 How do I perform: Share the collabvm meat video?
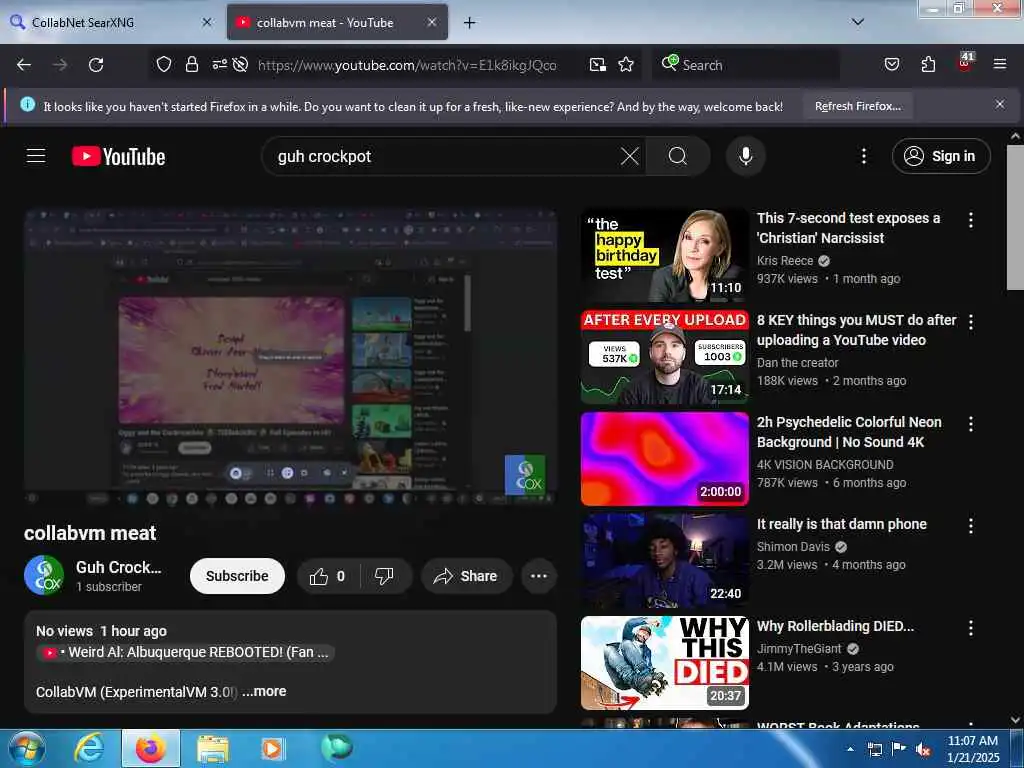pos(466,576)
